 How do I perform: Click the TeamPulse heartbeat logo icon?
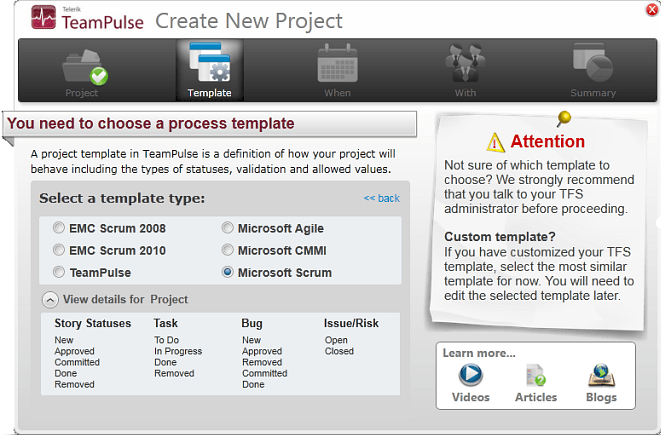pyautogui.click(x=43, y=17)
